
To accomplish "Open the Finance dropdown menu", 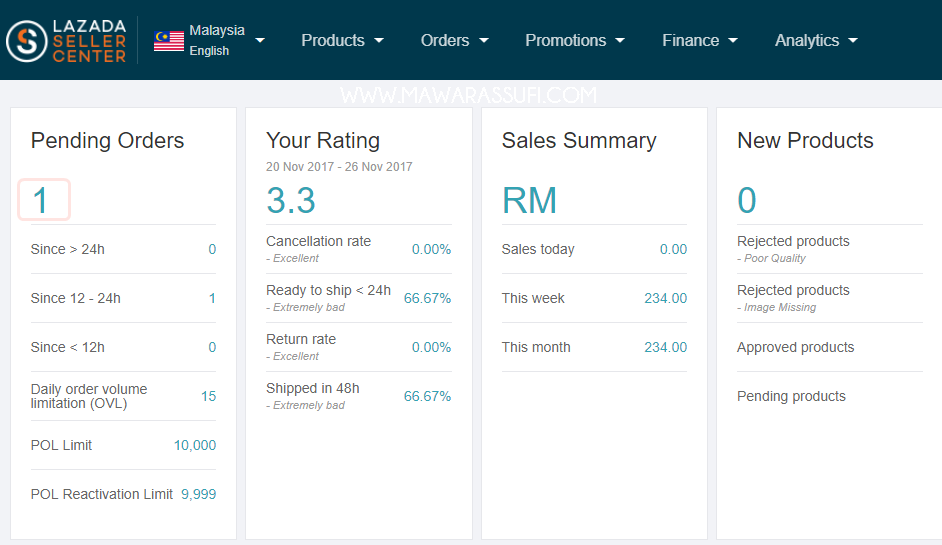I will [x=699, y=40].
